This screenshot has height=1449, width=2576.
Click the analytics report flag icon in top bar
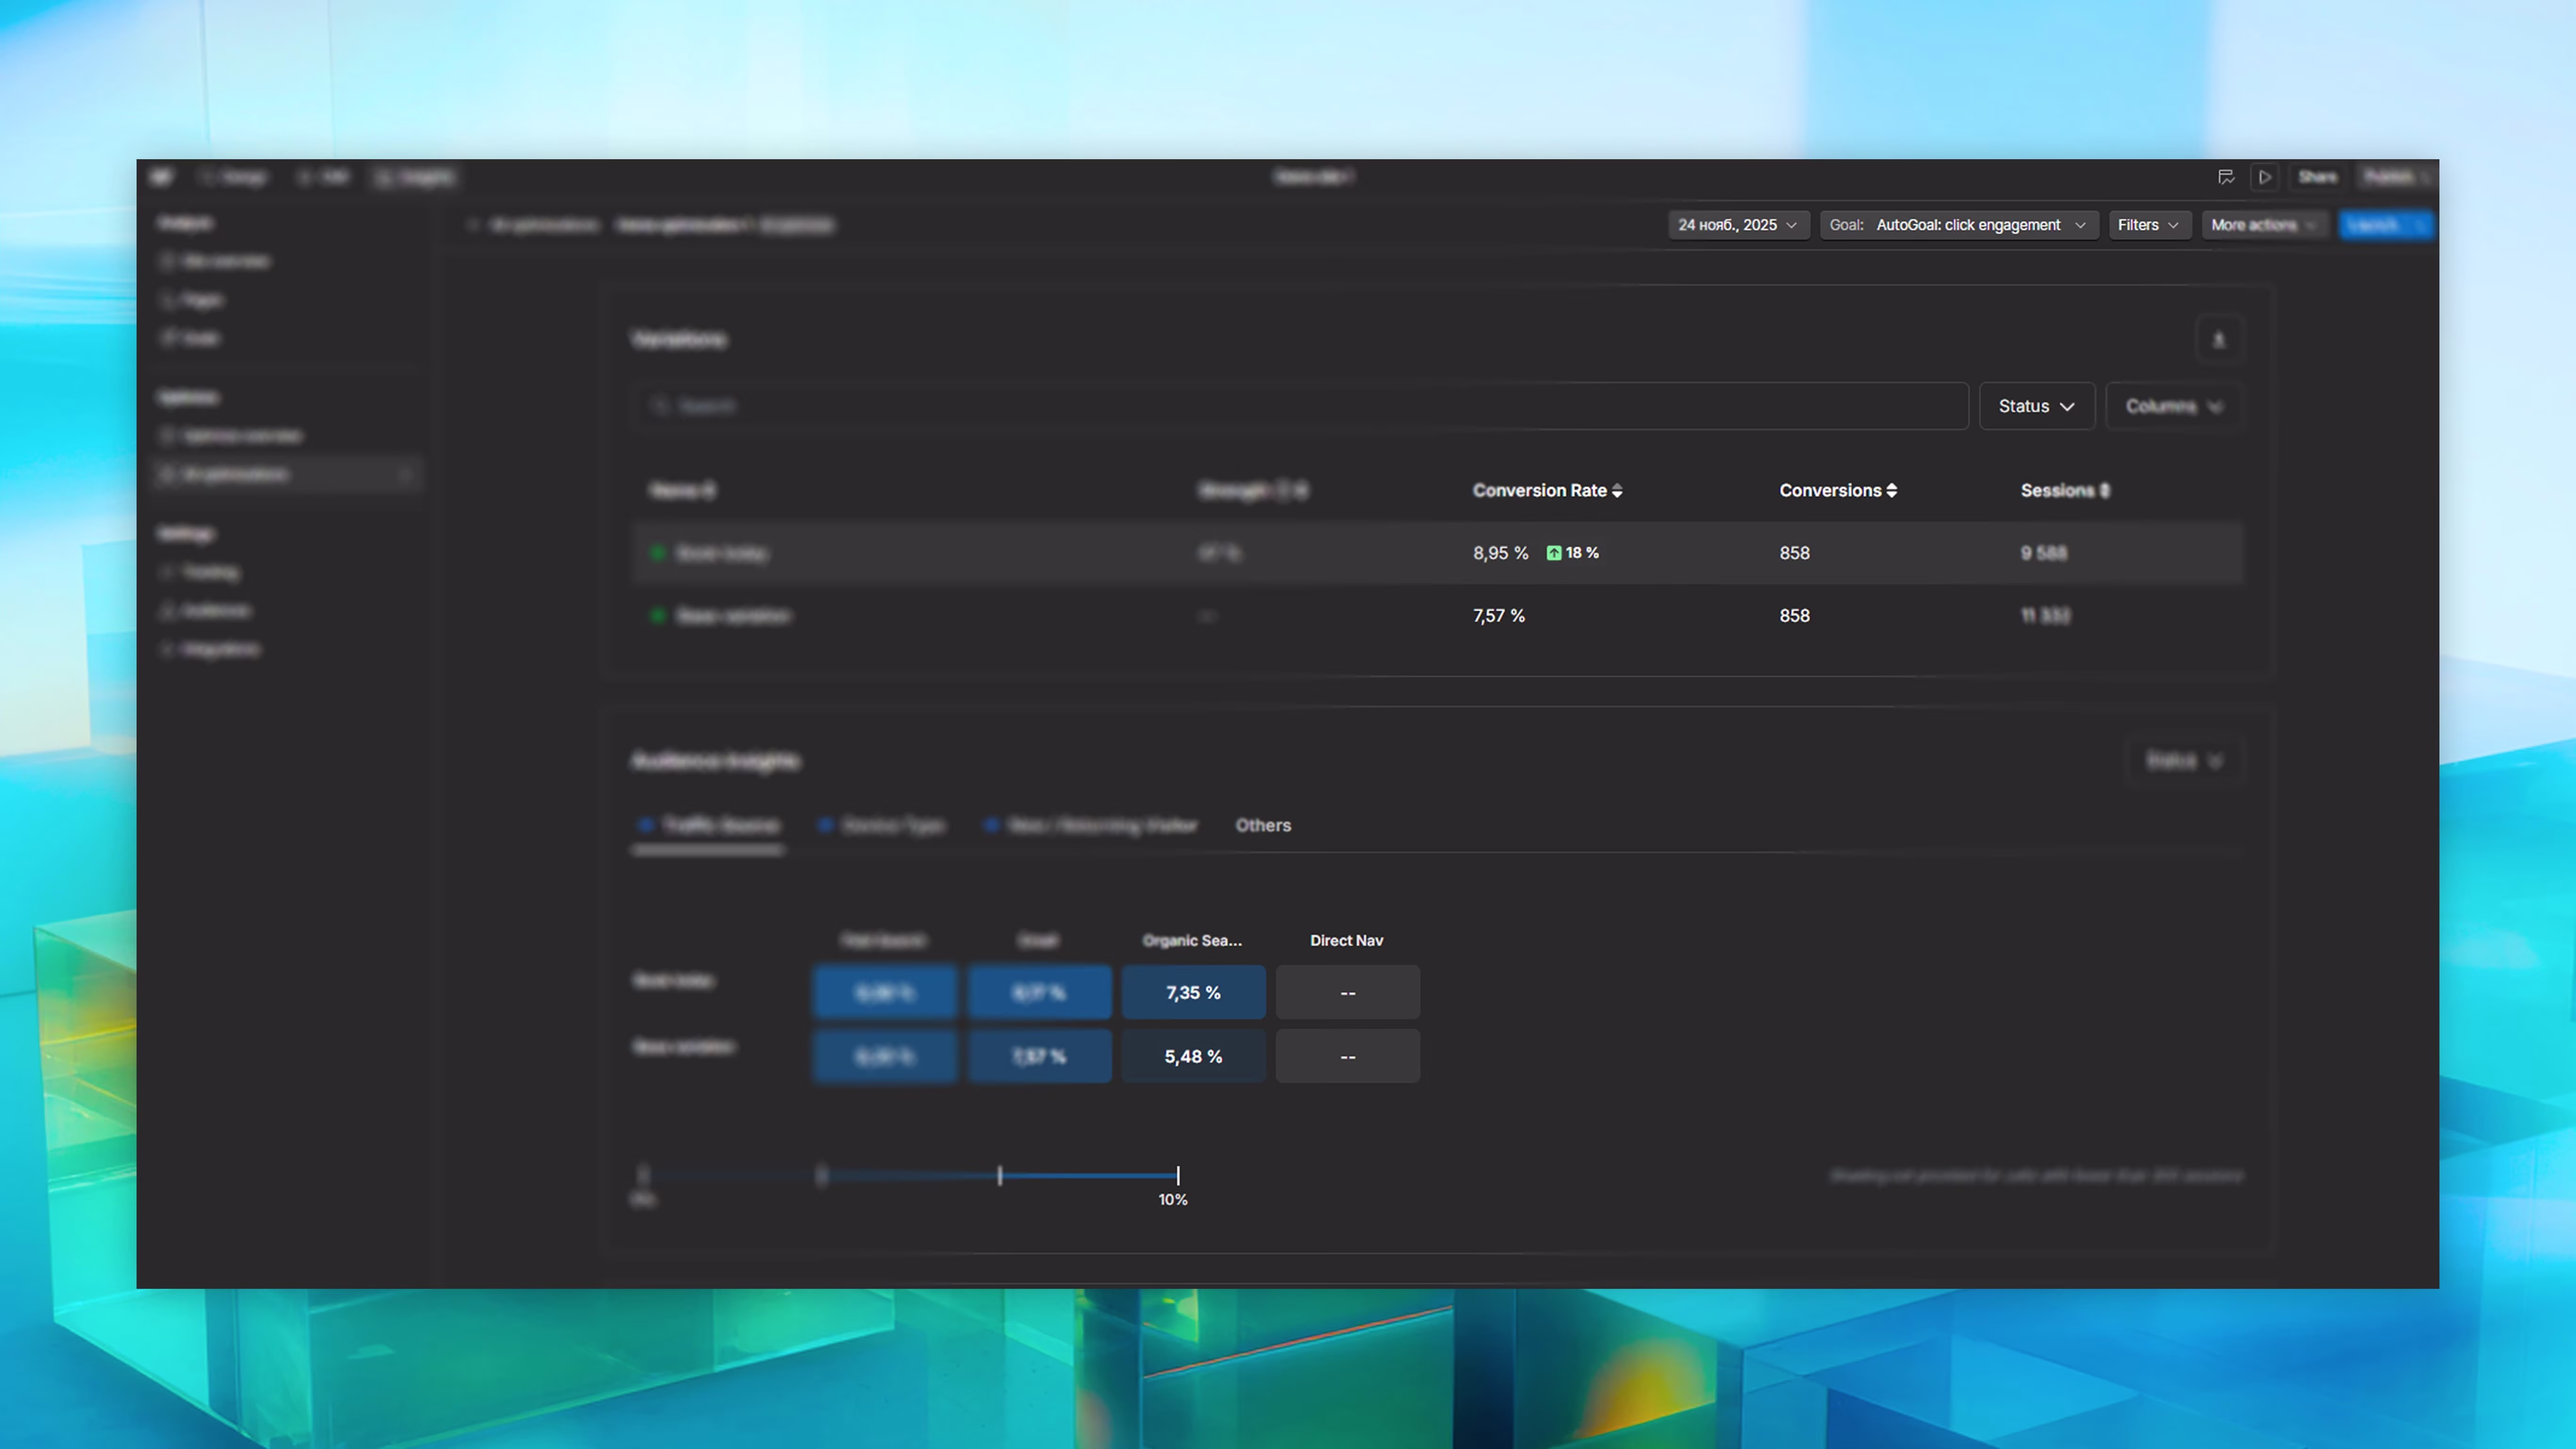(x=2226, y=177)
